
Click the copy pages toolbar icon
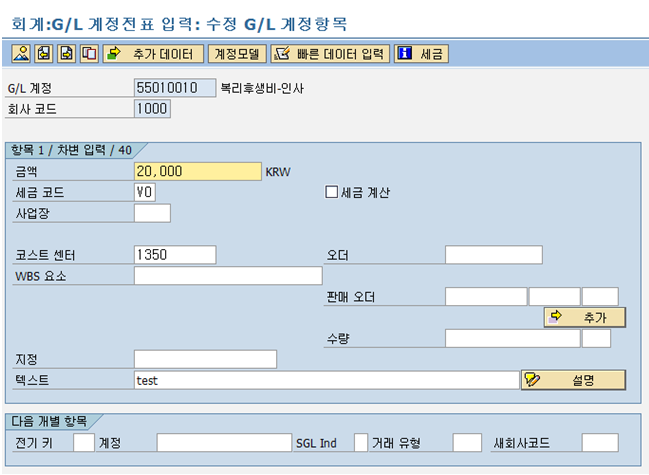(x=89, y=54)
